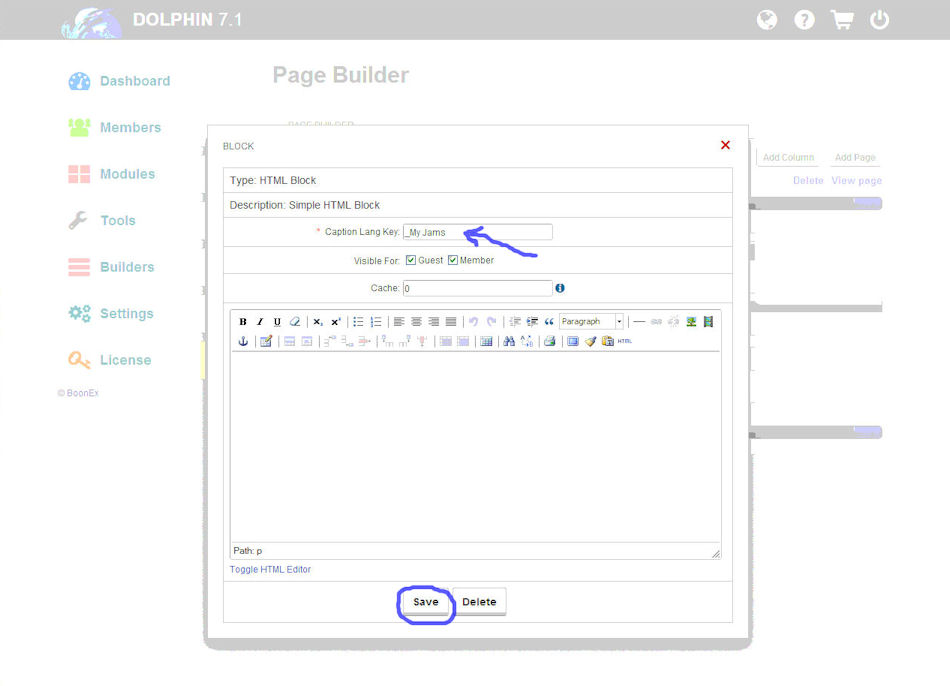Insert an anchor with the anchor icon

point(243,341)
